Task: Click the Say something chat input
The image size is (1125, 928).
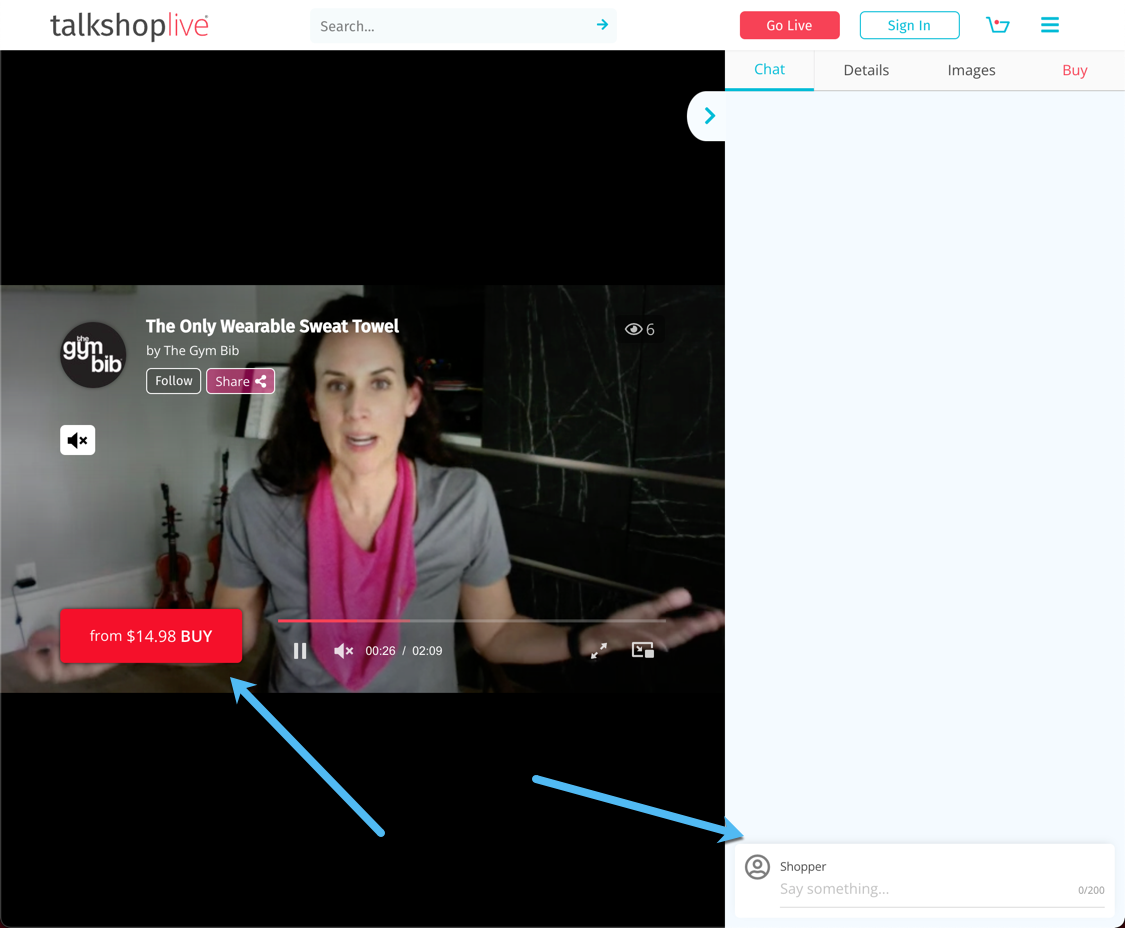Action: pos(900,888)
